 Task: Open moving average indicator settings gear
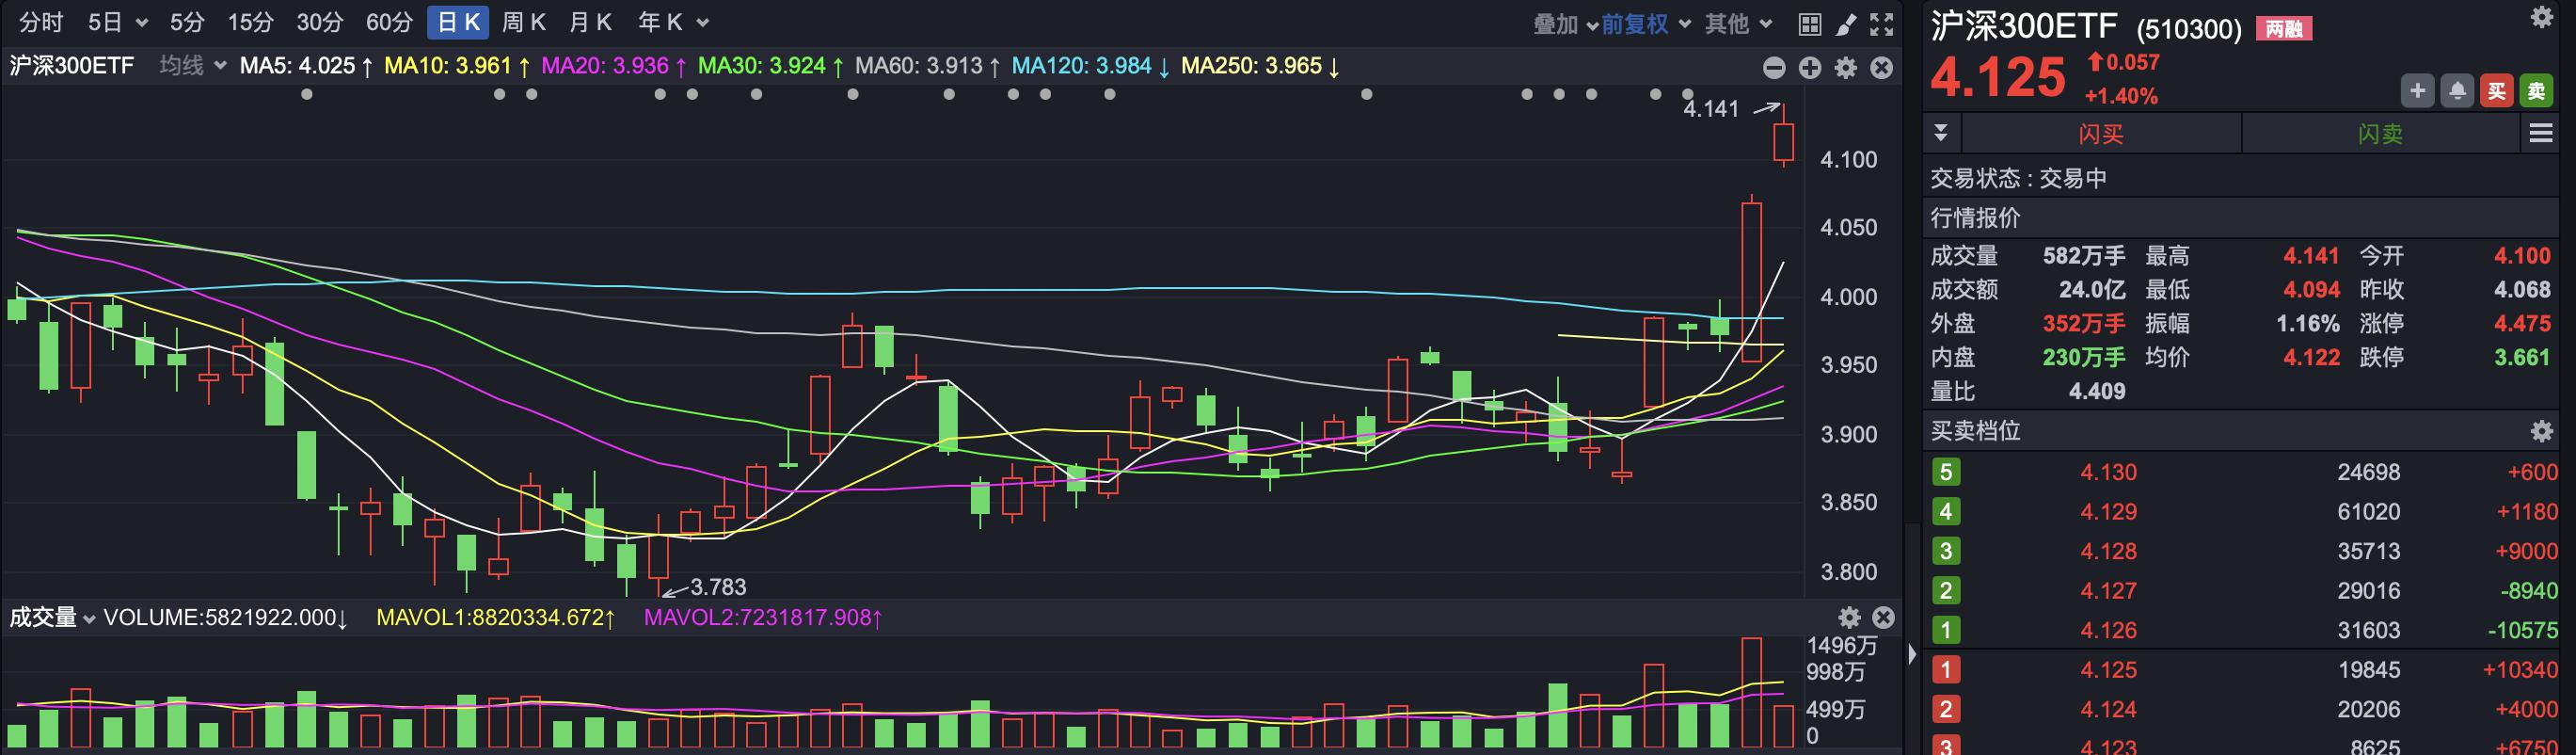[x=1846, y=67]
